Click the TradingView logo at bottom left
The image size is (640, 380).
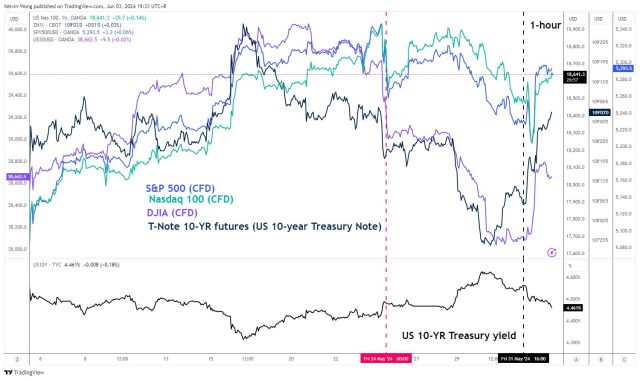click(x=24, y=372)
